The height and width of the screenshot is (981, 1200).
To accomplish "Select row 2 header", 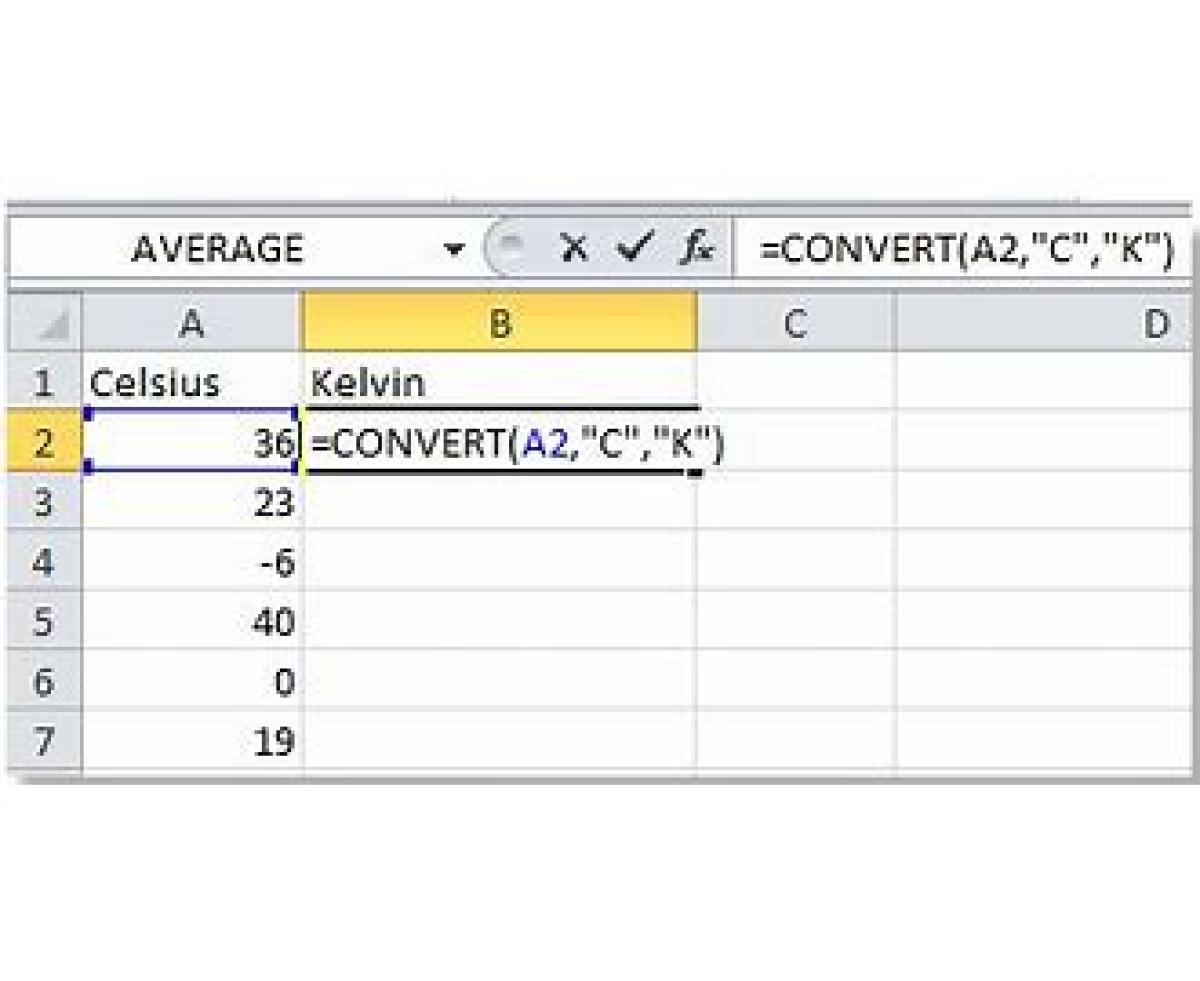I will (44, 442).
